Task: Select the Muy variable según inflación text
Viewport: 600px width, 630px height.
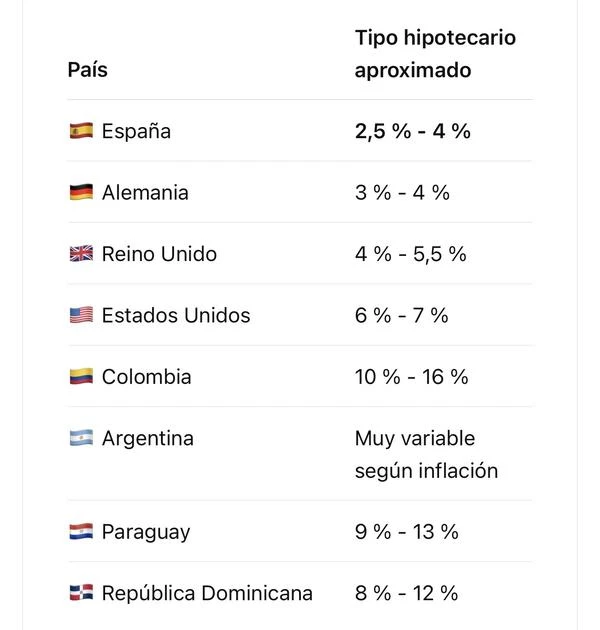Action: 426,454
